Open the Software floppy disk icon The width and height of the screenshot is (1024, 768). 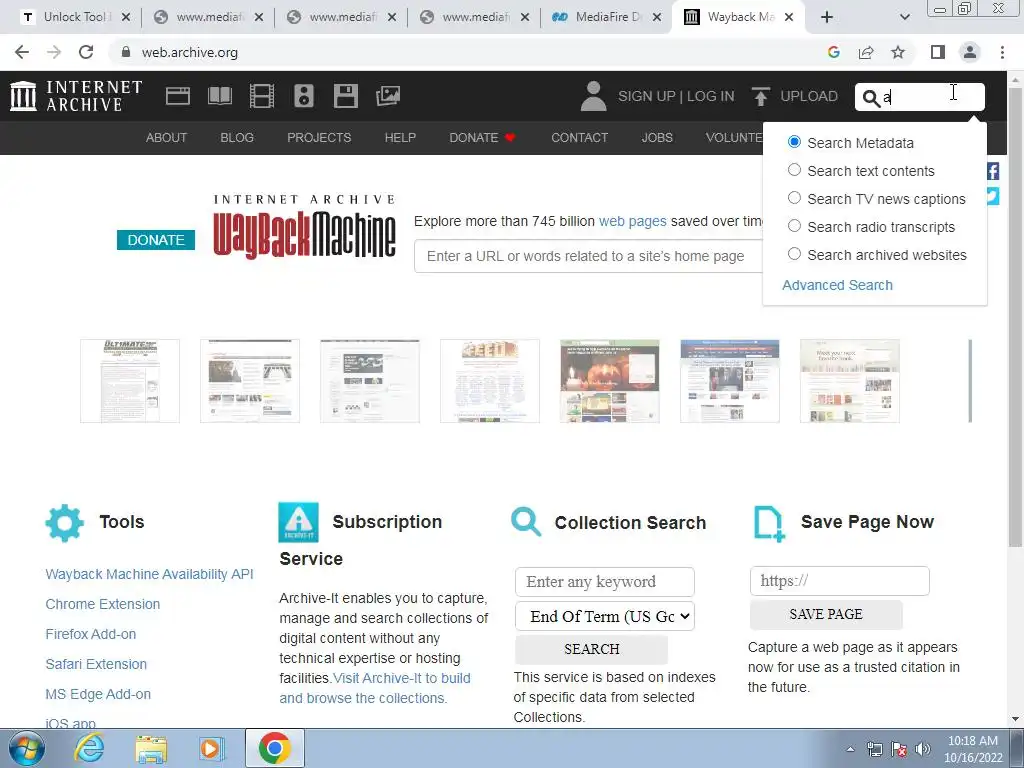point(345,96)
